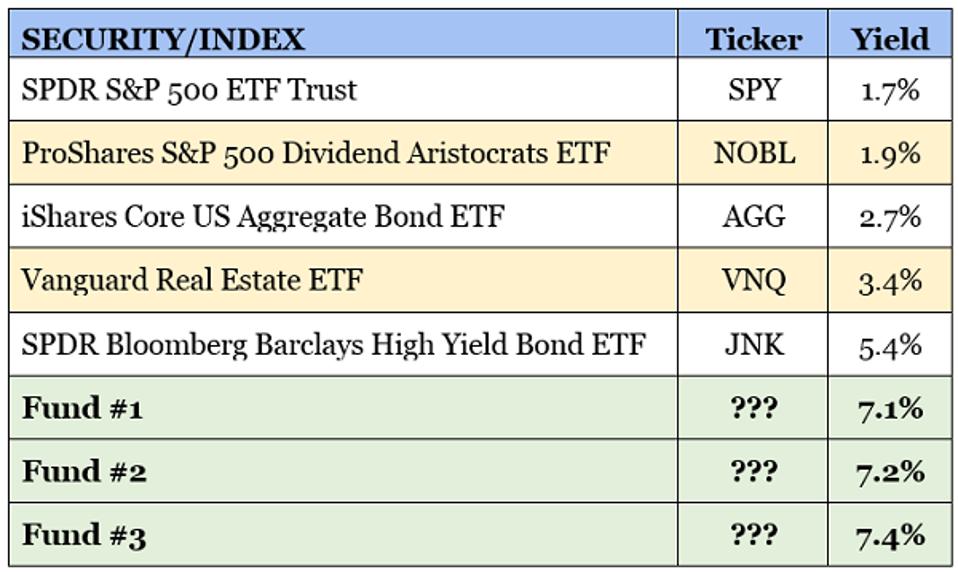958x572 pixels.
Task: Select the AGG ticker cell
Action: [x=753, y=216]
